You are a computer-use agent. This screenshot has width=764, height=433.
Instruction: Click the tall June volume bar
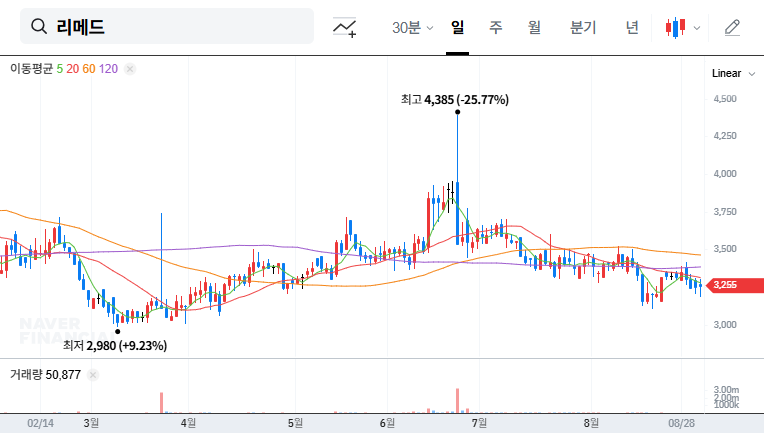pyautogui.click(x=458, y=401)
